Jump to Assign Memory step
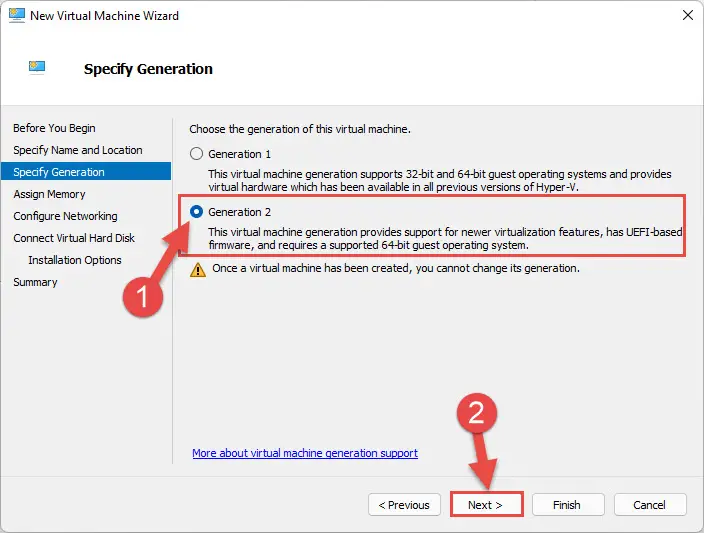The height and width of the screenshot is (533, 704). (49, 194)
